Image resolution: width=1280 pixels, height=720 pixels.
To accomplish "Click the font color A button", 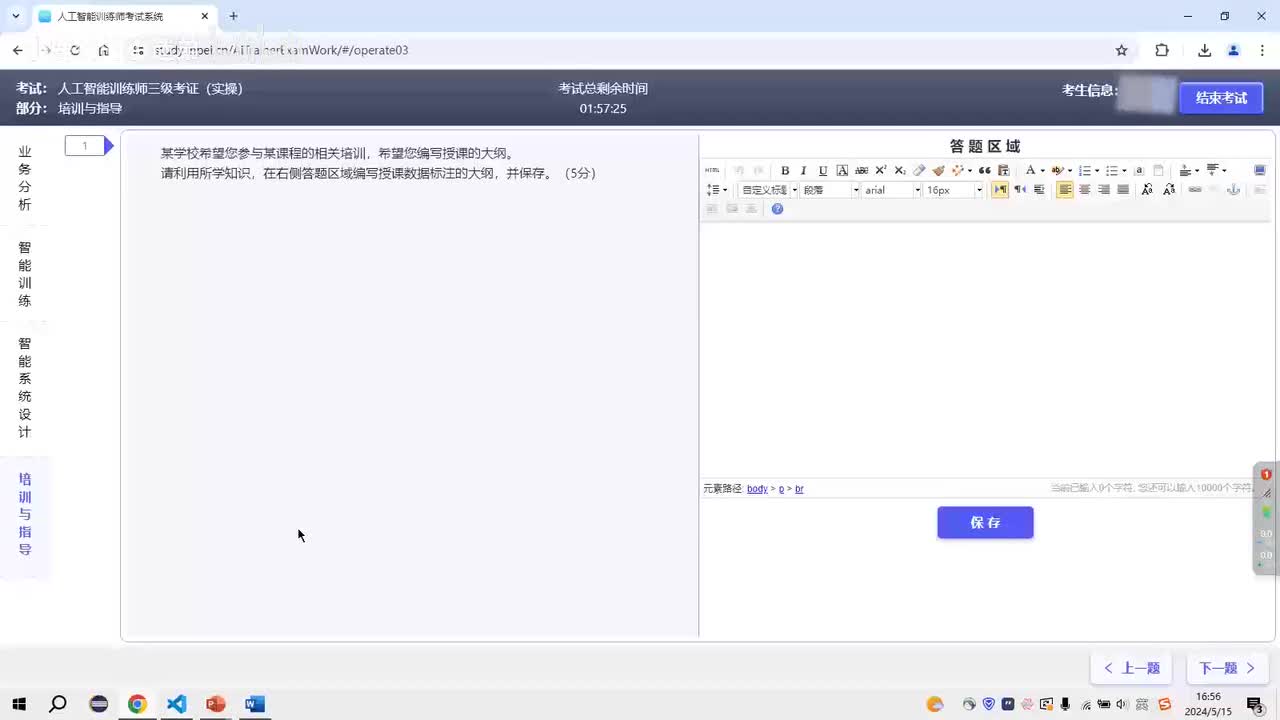I will tap(1031, 170).
